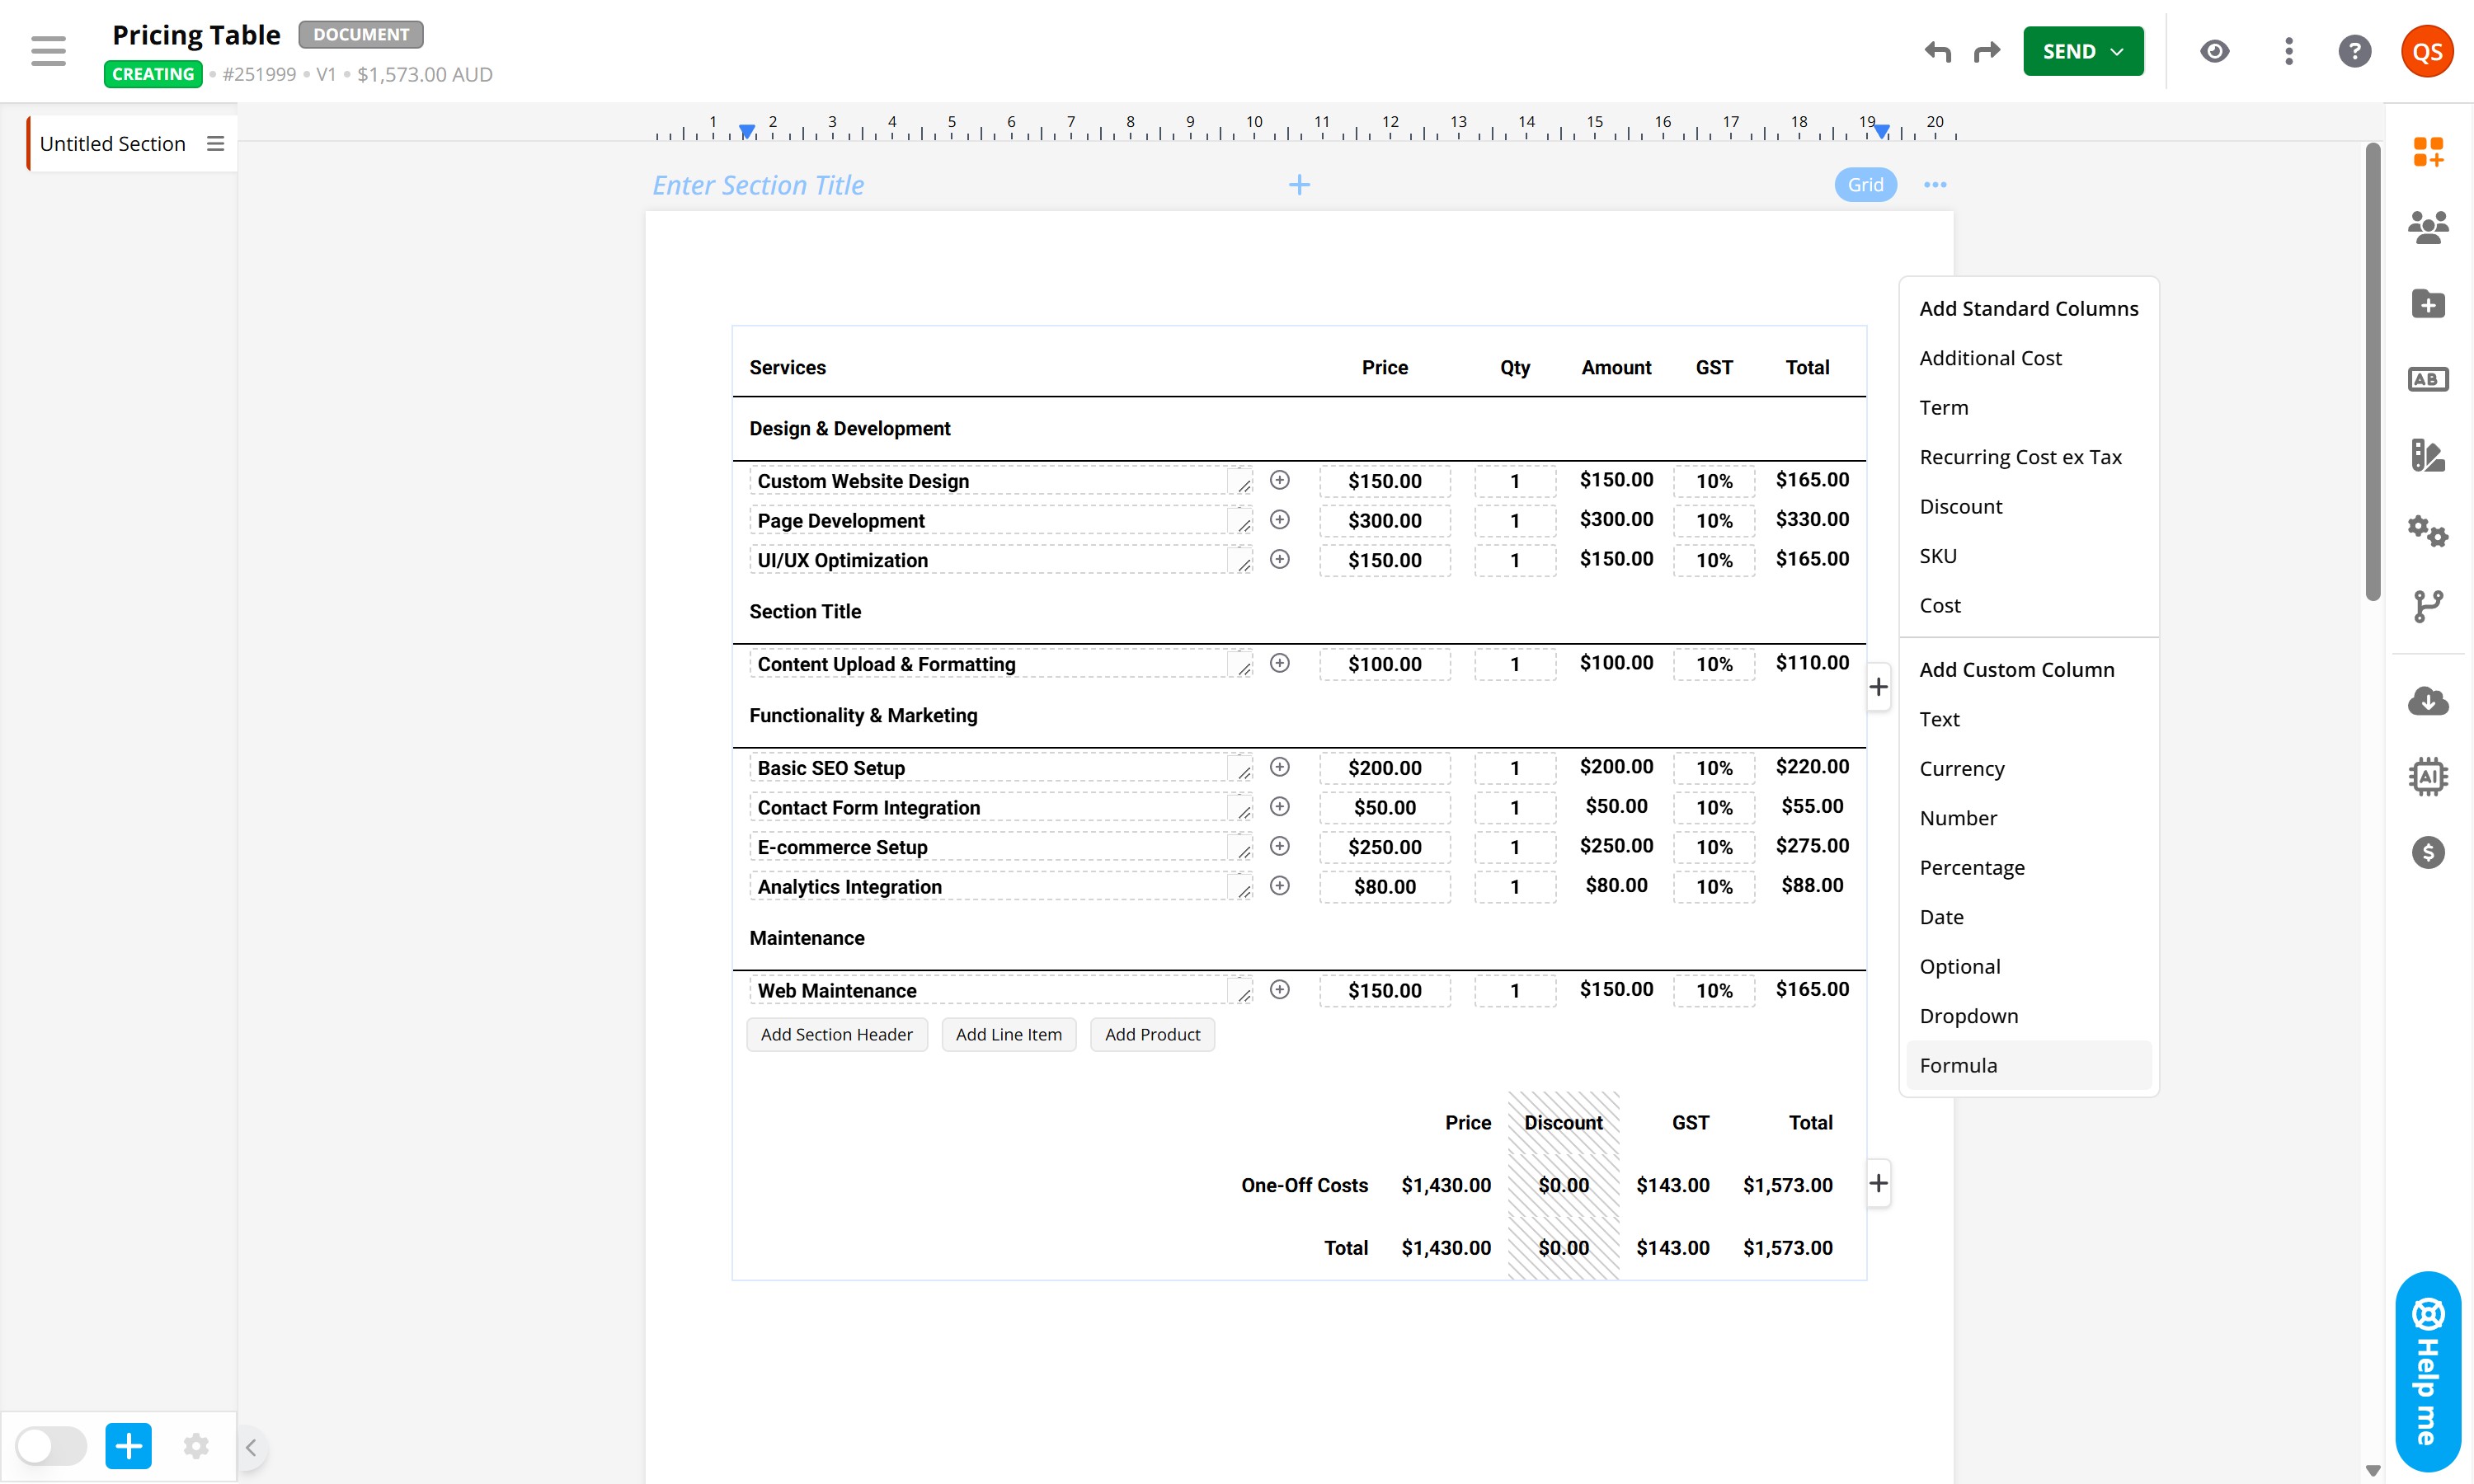
Task: Click the Add Line Item button
Action: coord(1008,1034)
